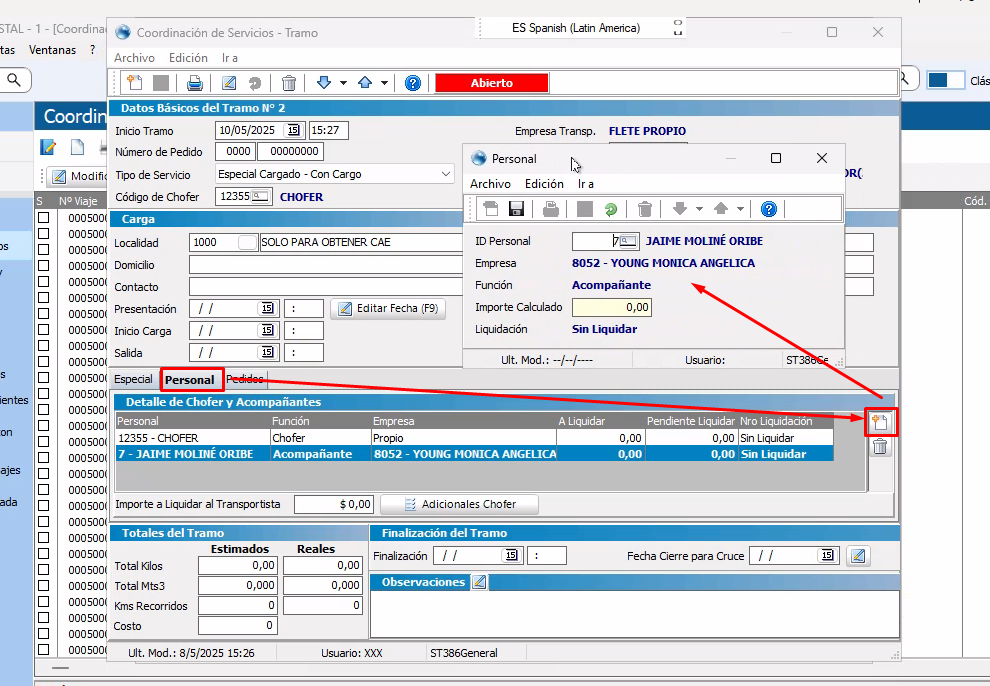Click the search magnifier in the background window
The height and width of the screenshot is (686, 990).
[13, 80]
